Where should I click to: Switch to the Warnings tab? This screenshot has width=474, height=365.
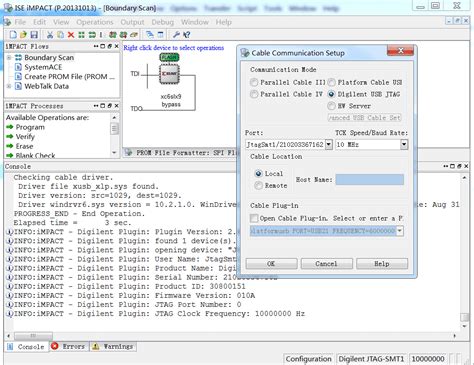113,347
